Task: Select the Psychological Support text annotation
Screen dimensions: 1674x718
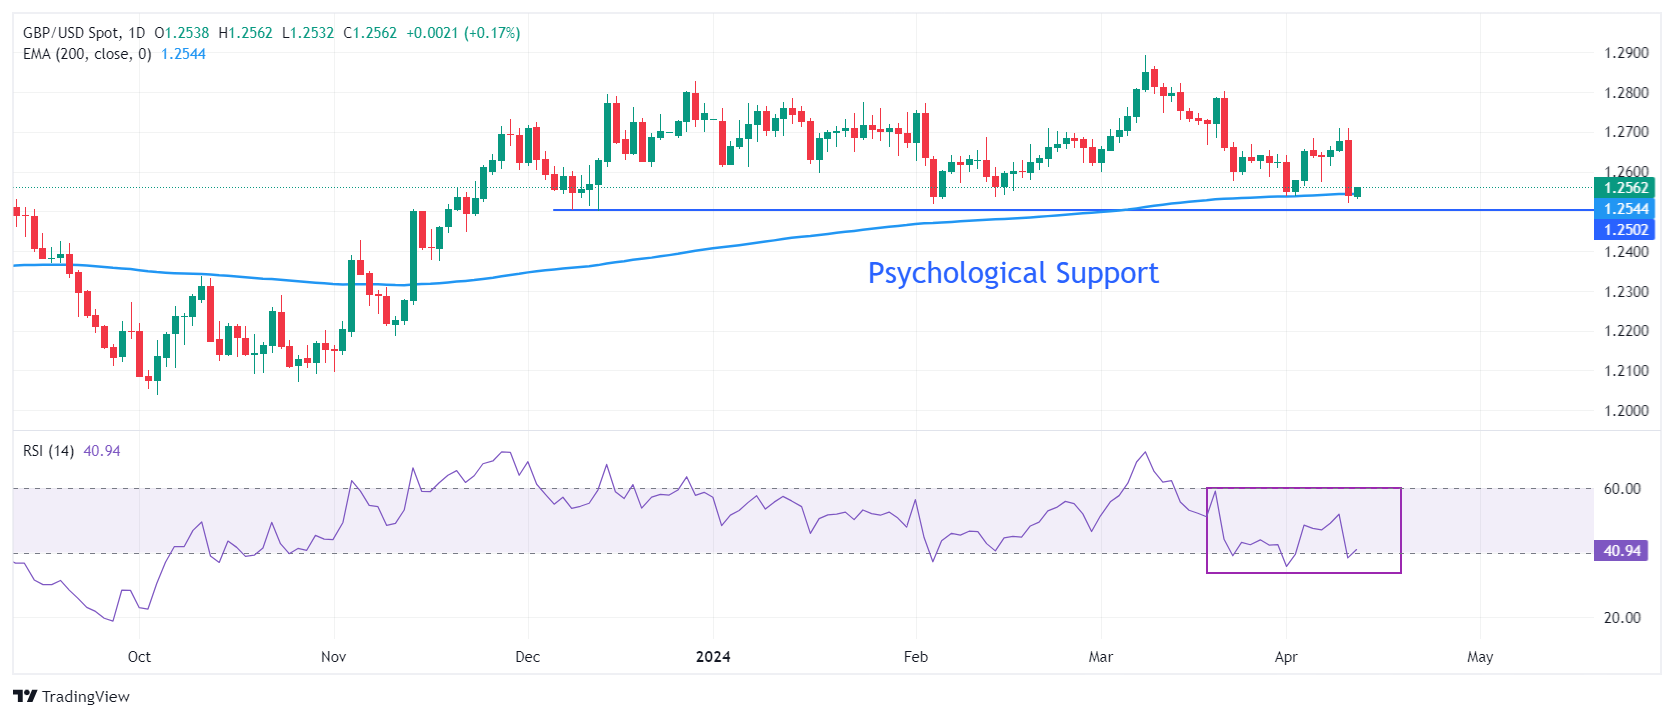Action: click(x=1012, y=273)
